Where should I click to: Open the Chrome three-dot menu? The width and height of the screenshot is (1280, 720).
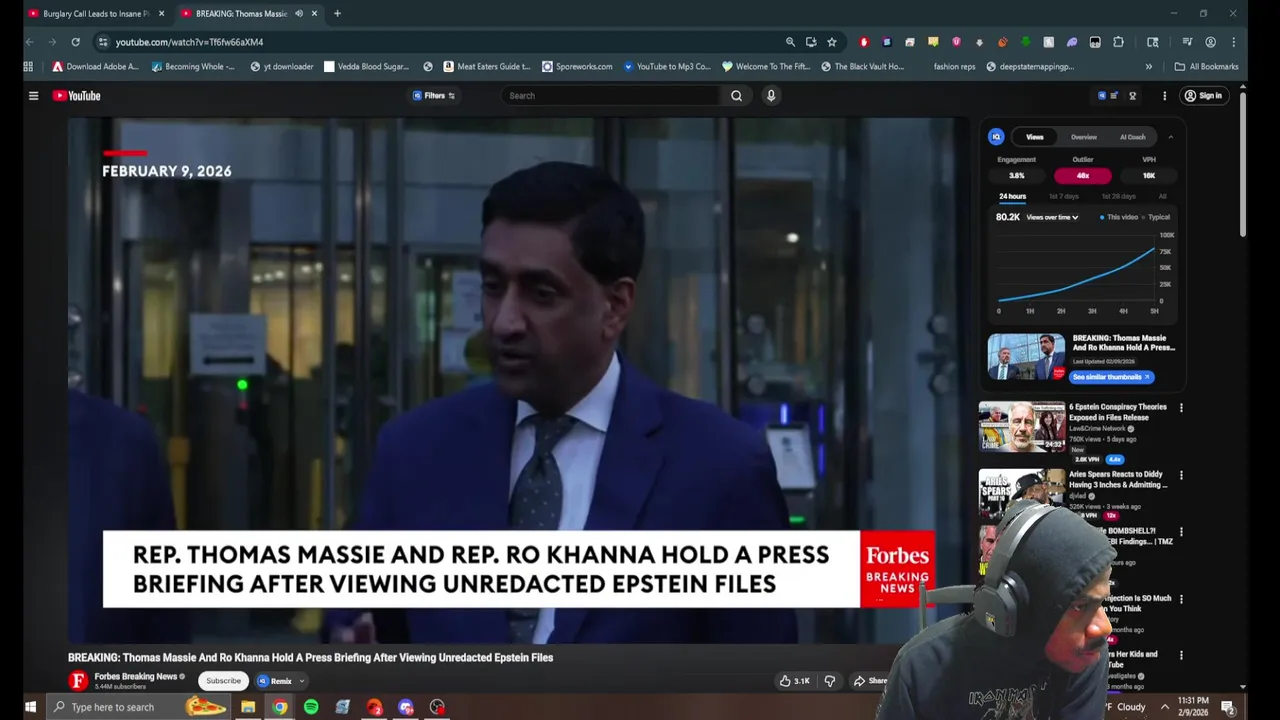point(1234,42)
